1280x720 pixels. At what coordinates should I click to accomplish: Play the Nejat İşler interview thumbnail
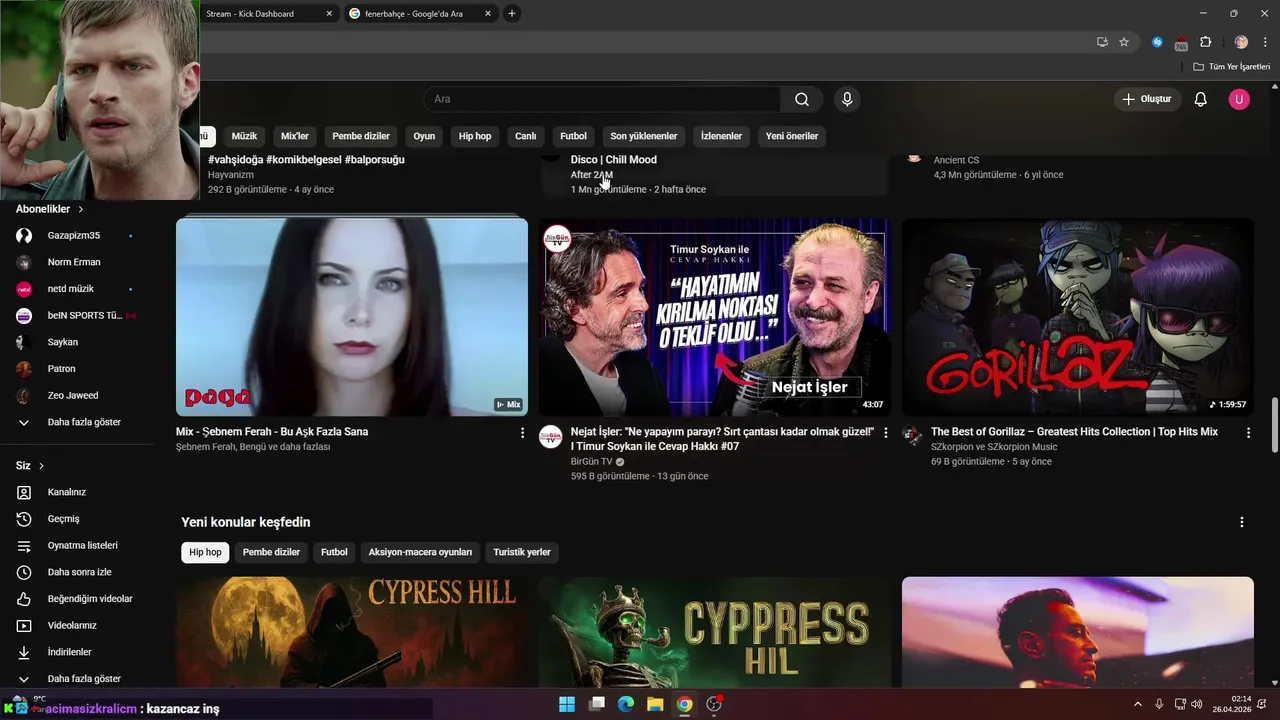point(715,317)
